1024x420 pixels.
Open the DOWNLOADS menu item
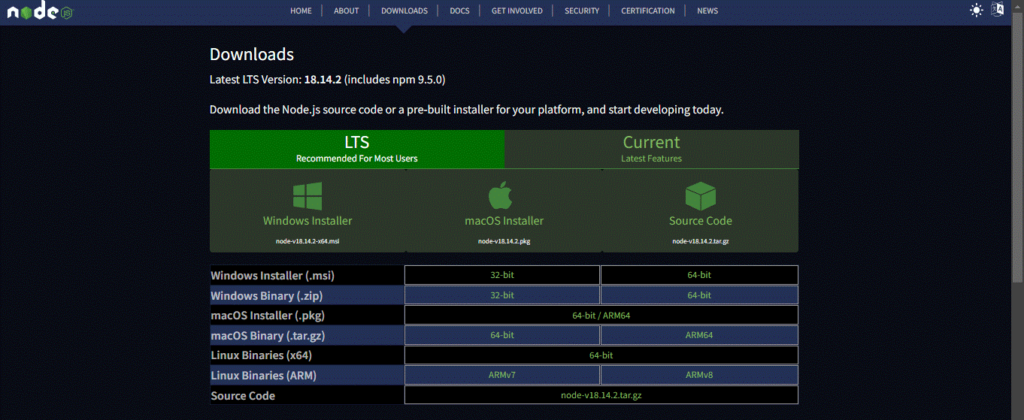(404, 11)
